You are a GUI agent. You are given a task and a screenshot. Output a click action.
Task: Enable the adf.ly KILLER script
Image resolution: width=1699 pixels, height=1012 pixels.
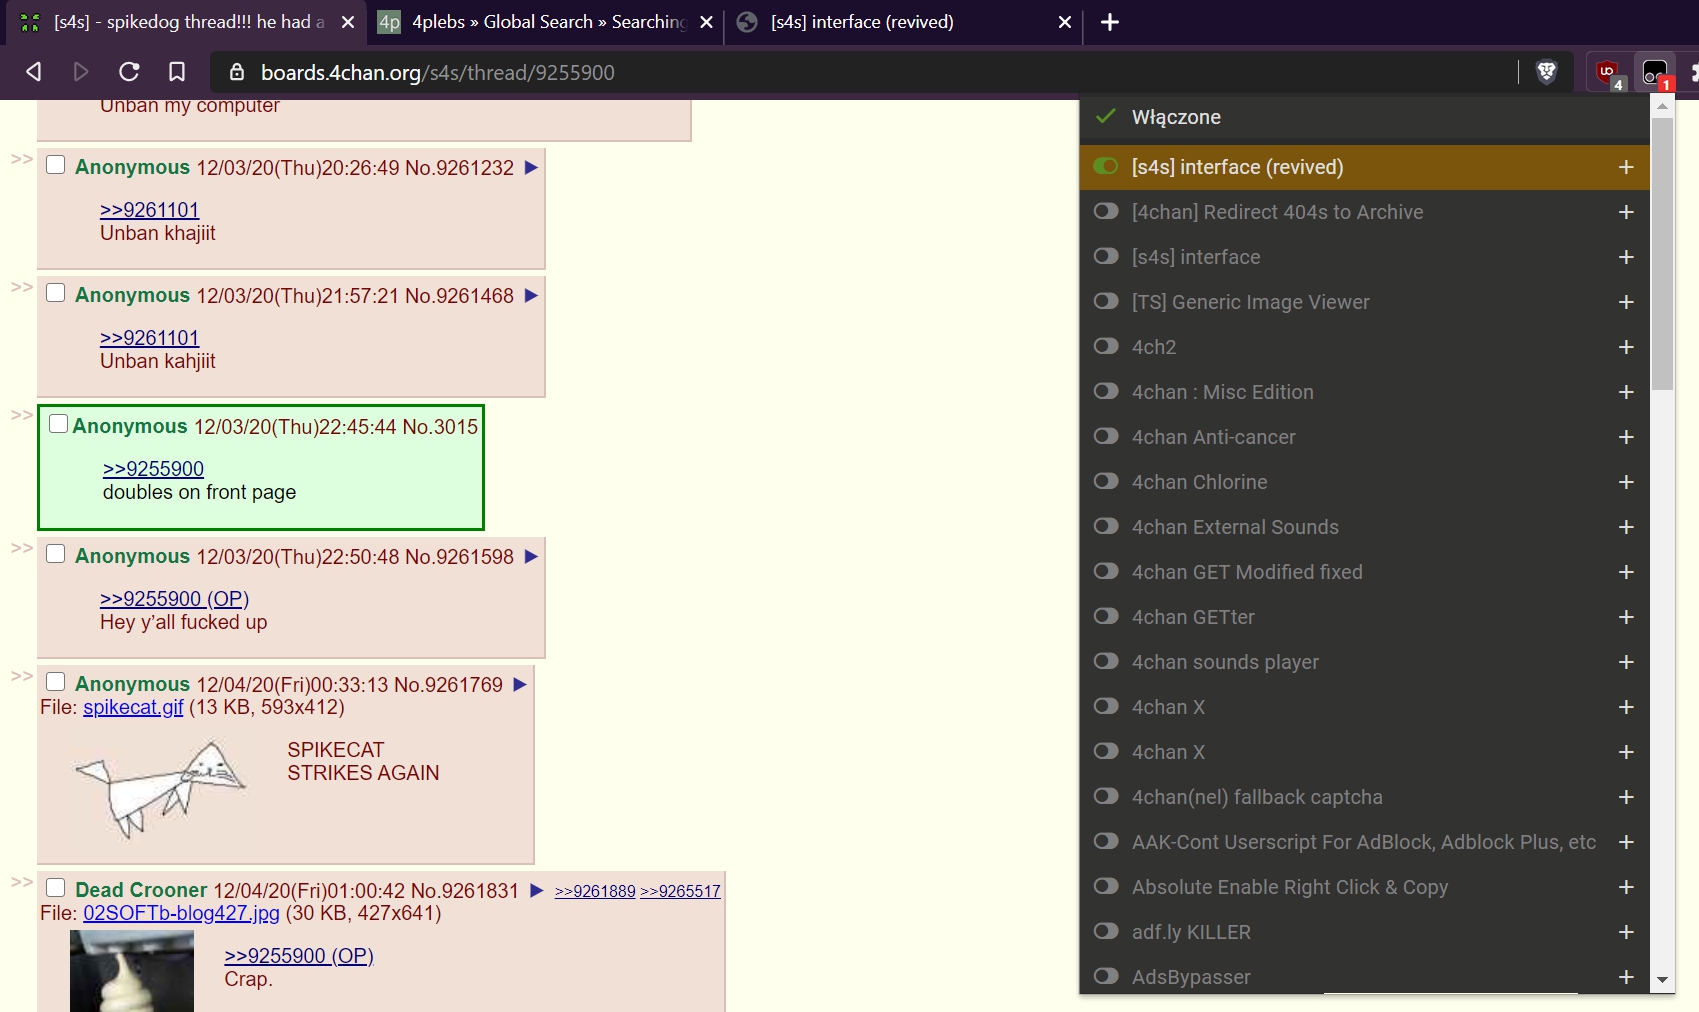click(x=1105, y=931)
